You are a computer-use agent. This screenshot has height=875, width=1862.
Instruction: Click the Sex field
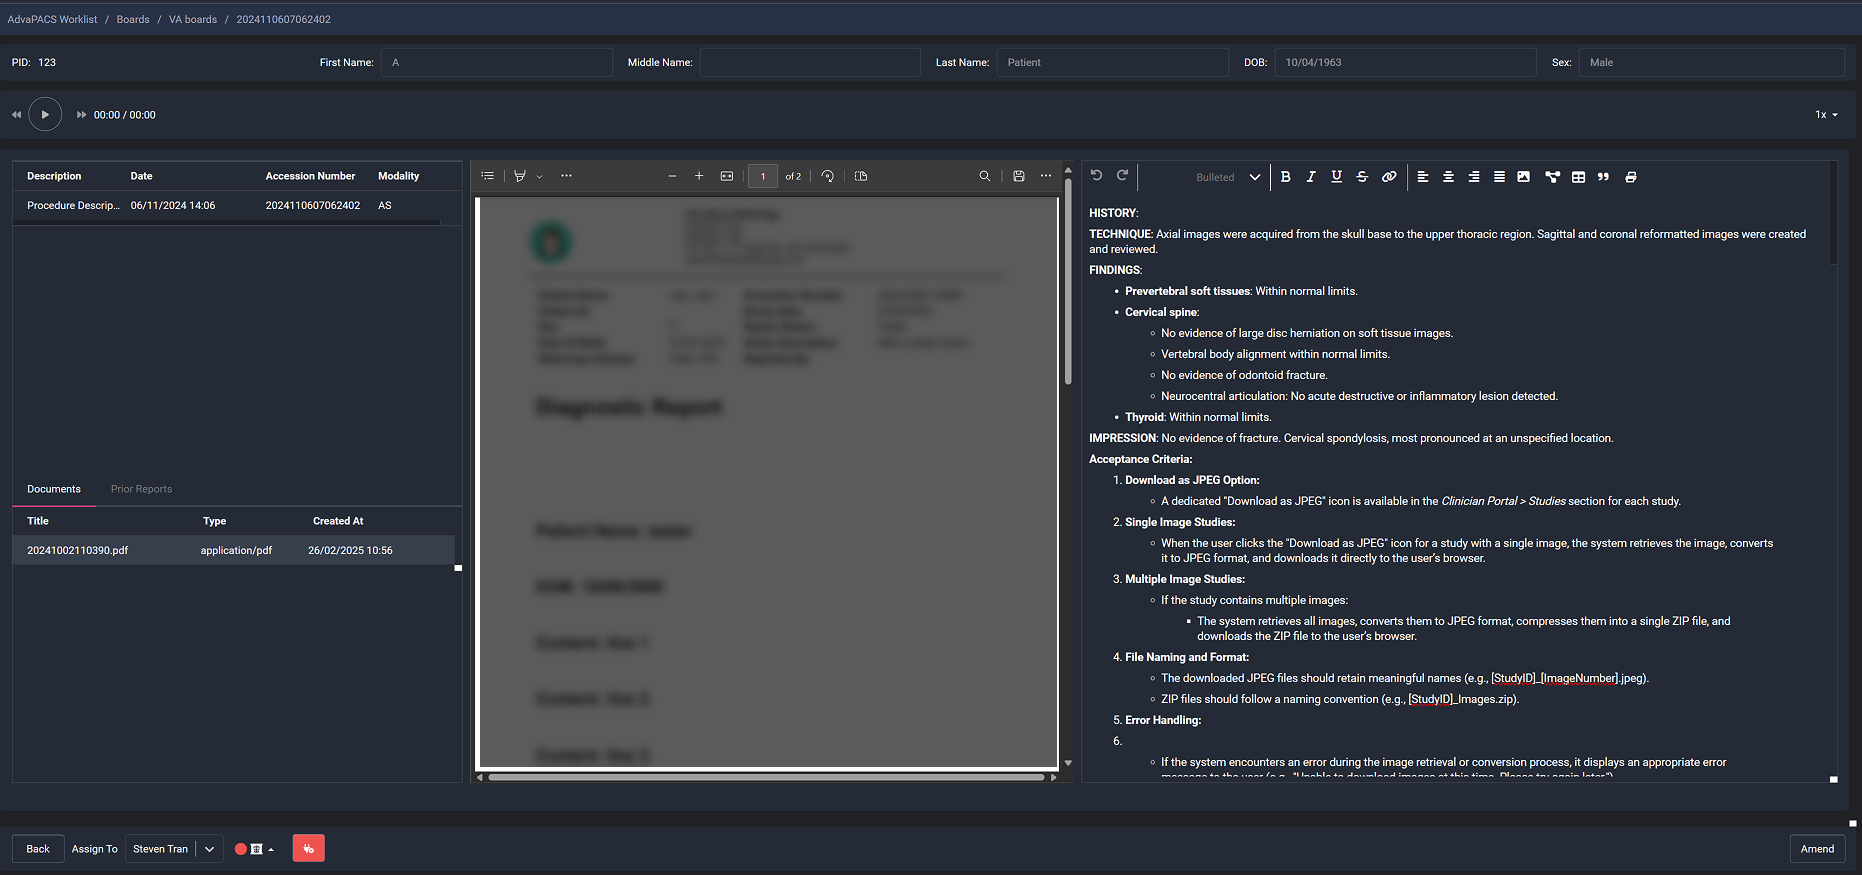pos(1712,62)
